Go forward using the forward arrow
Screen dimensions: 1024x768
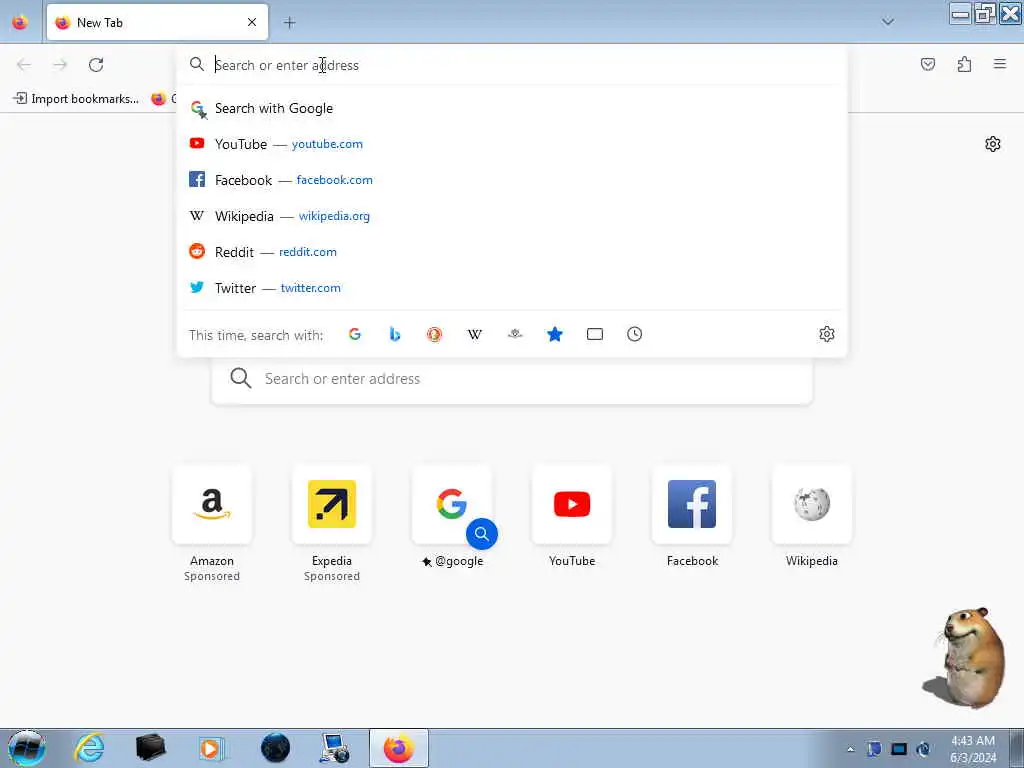coord(60,65)
